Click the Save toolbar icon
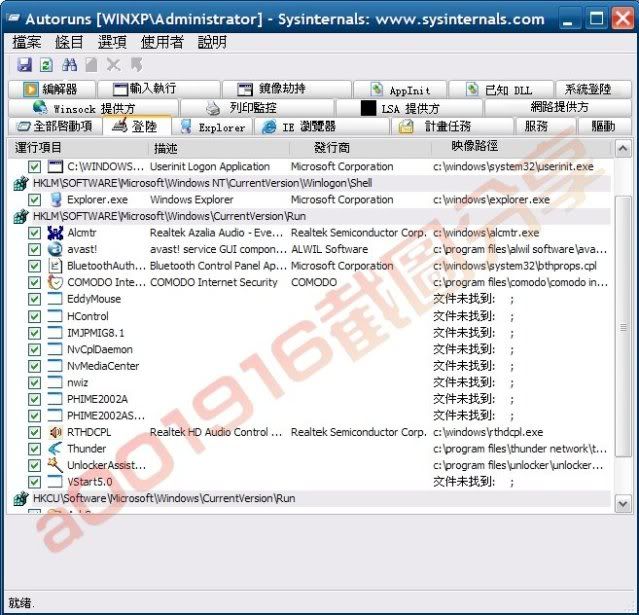The image size is (639, 615). [24, 65]
